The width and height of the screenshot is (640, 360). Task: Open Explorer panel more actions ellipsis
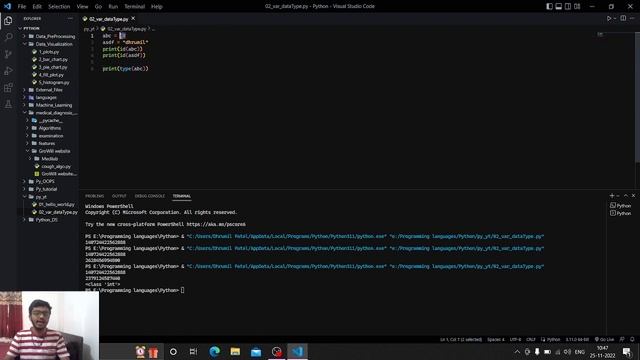tap(70, 18)
